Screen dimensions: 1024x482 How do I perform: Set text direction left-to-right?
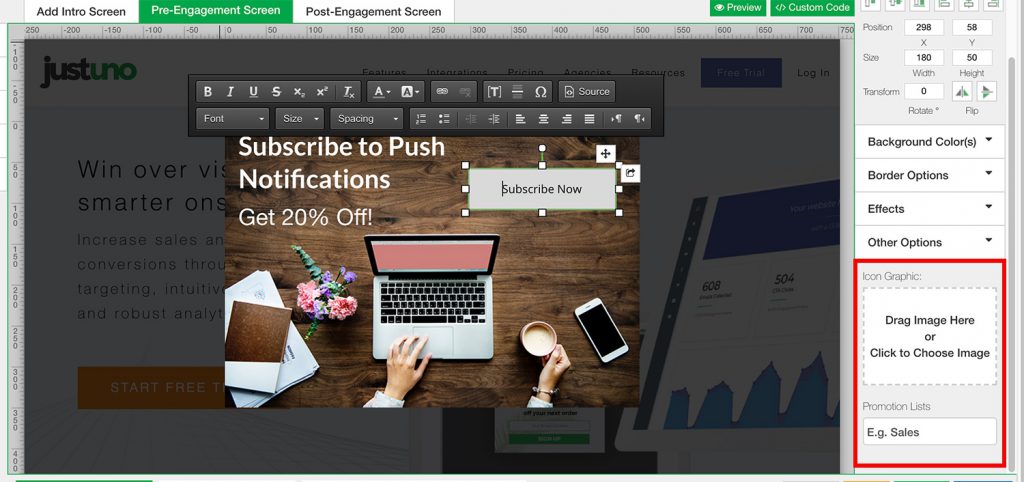point(616,119)
